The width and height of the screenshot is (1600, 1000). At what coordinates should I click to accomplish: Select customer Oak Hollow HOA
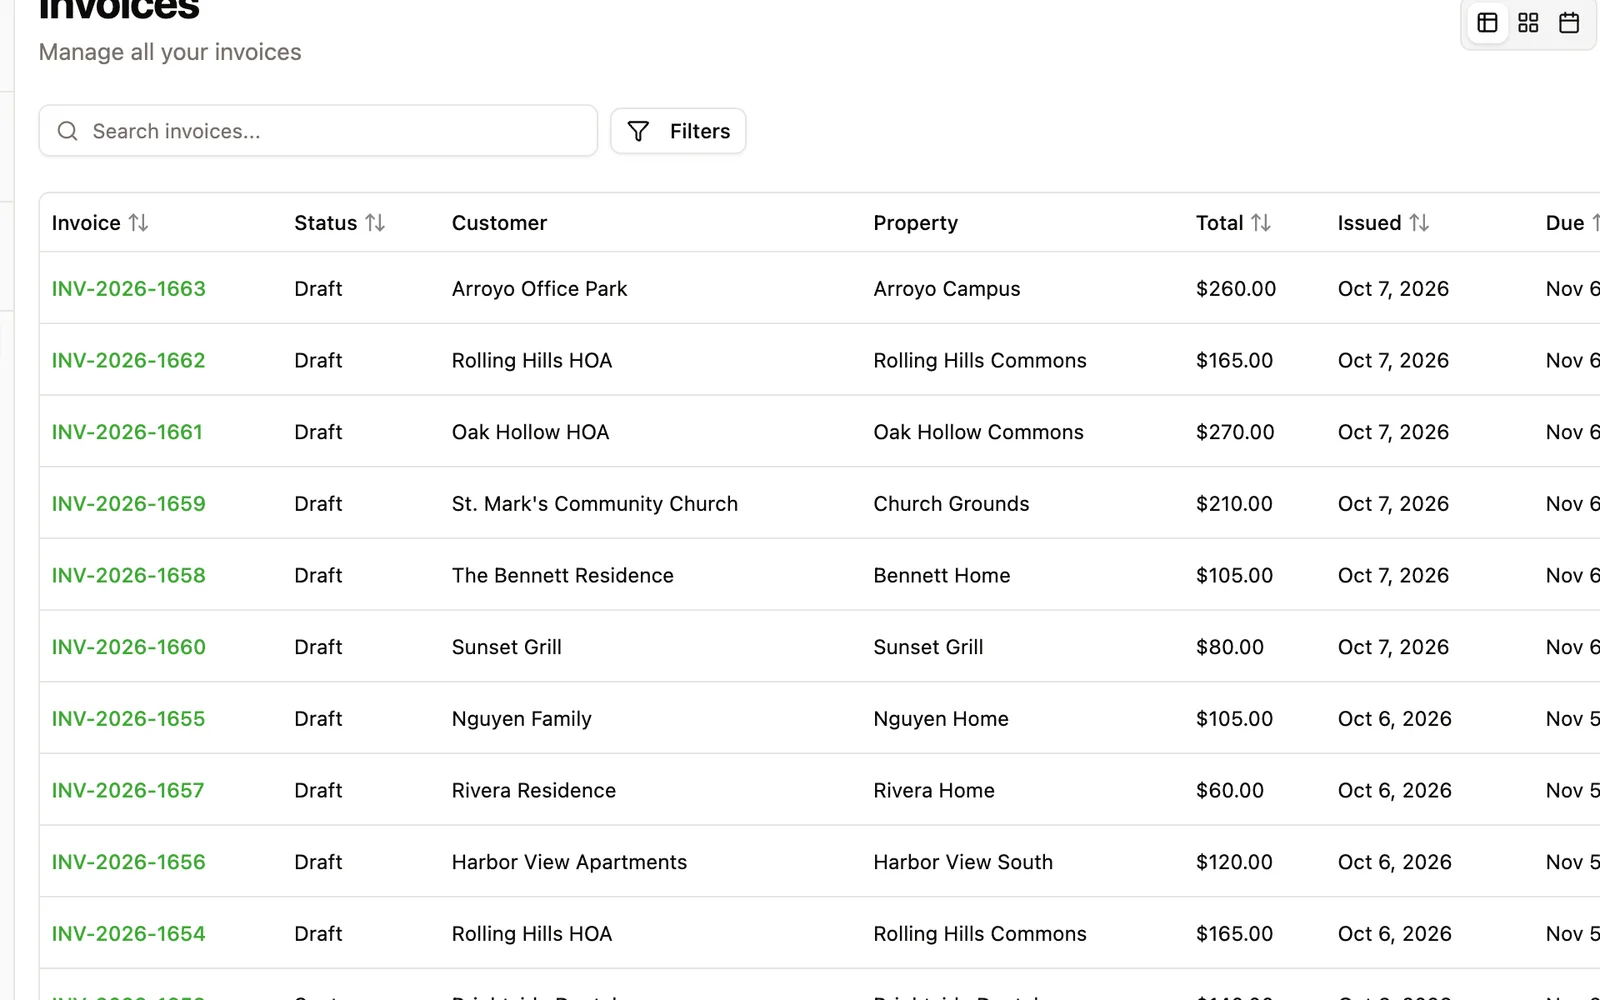point(530,432)
